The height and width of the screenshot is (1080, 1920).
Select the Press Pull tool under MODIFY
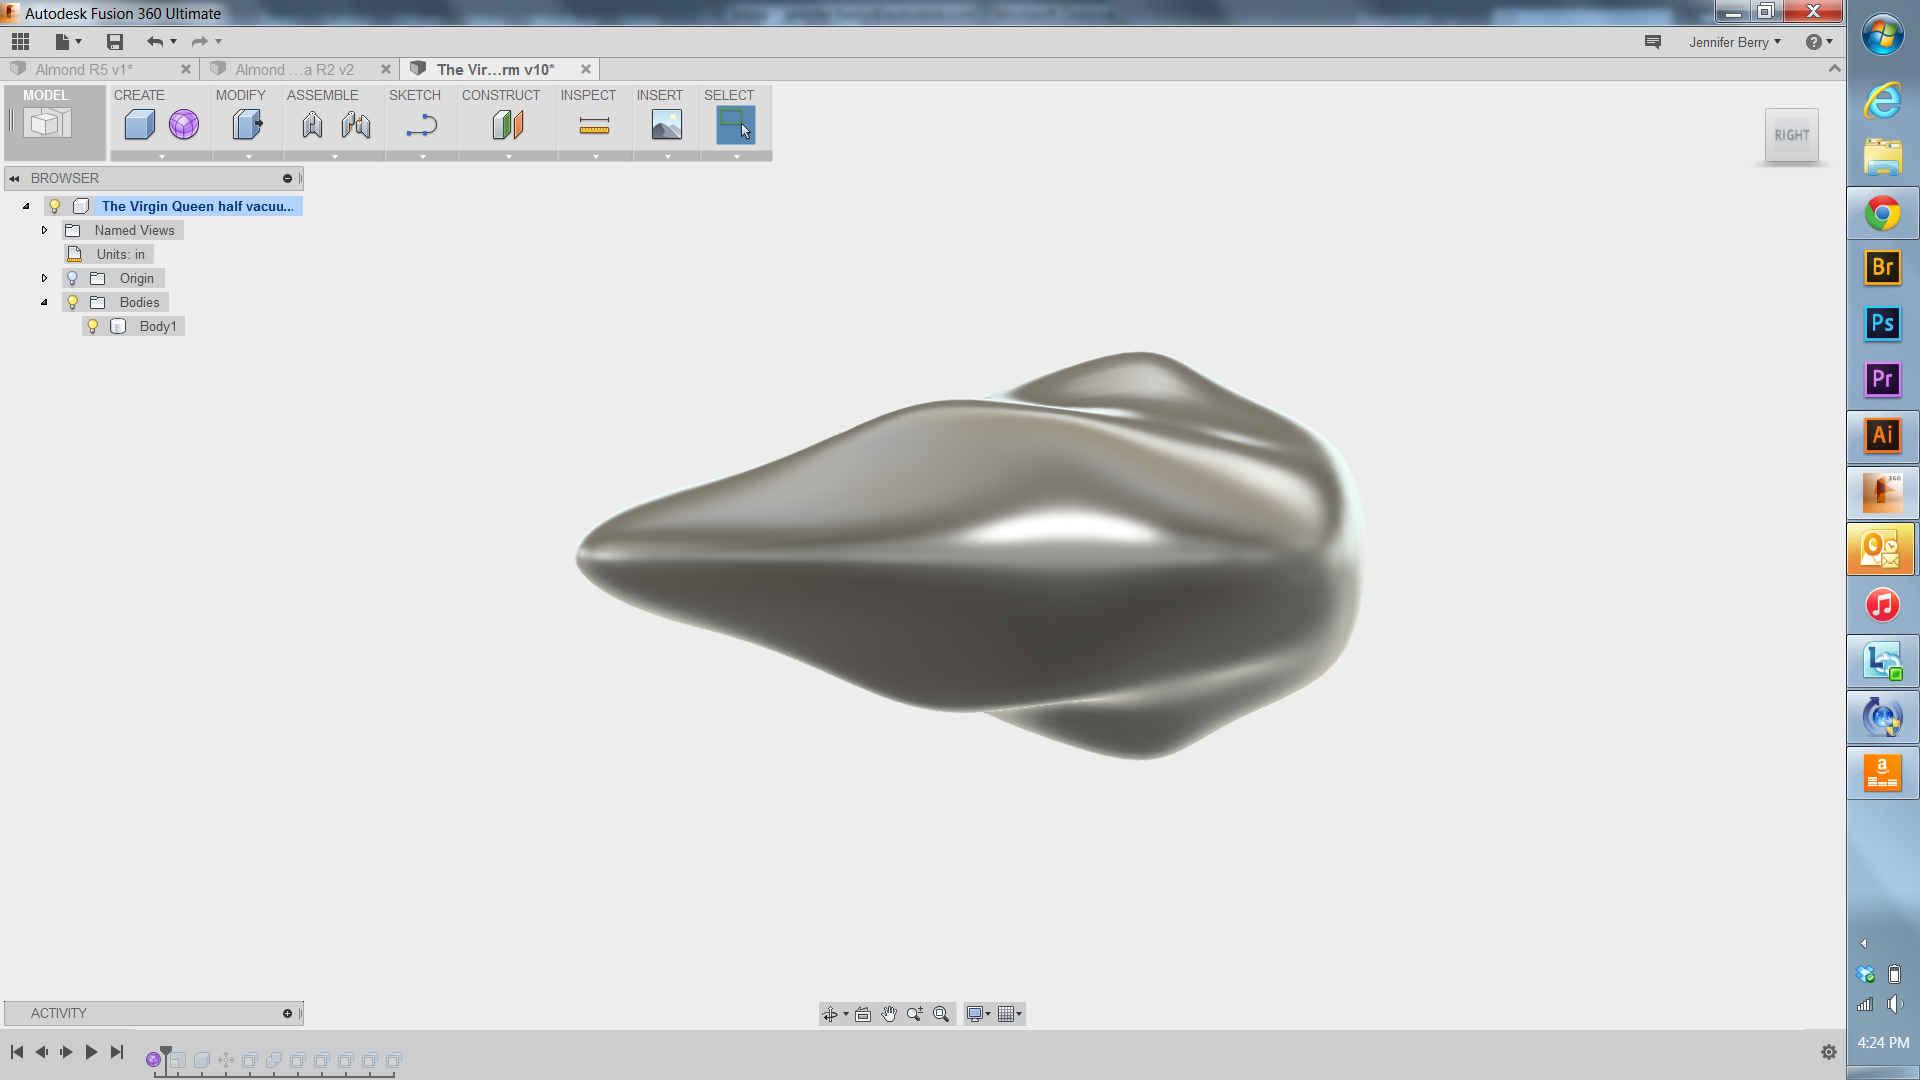click(247, 123)
